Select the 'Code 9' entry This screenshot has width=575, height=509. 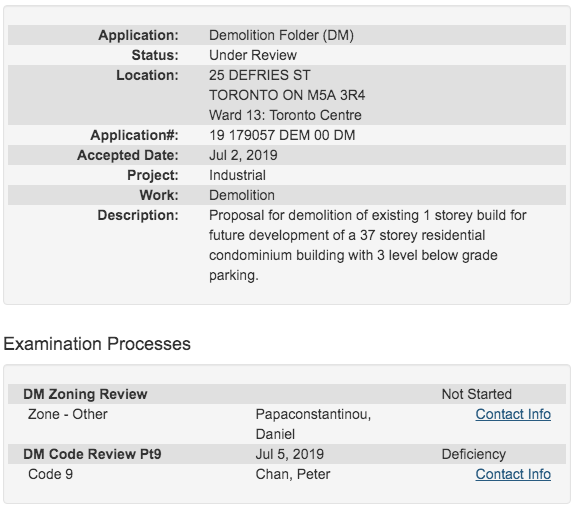pyautogui.click(x=51, y=475)
